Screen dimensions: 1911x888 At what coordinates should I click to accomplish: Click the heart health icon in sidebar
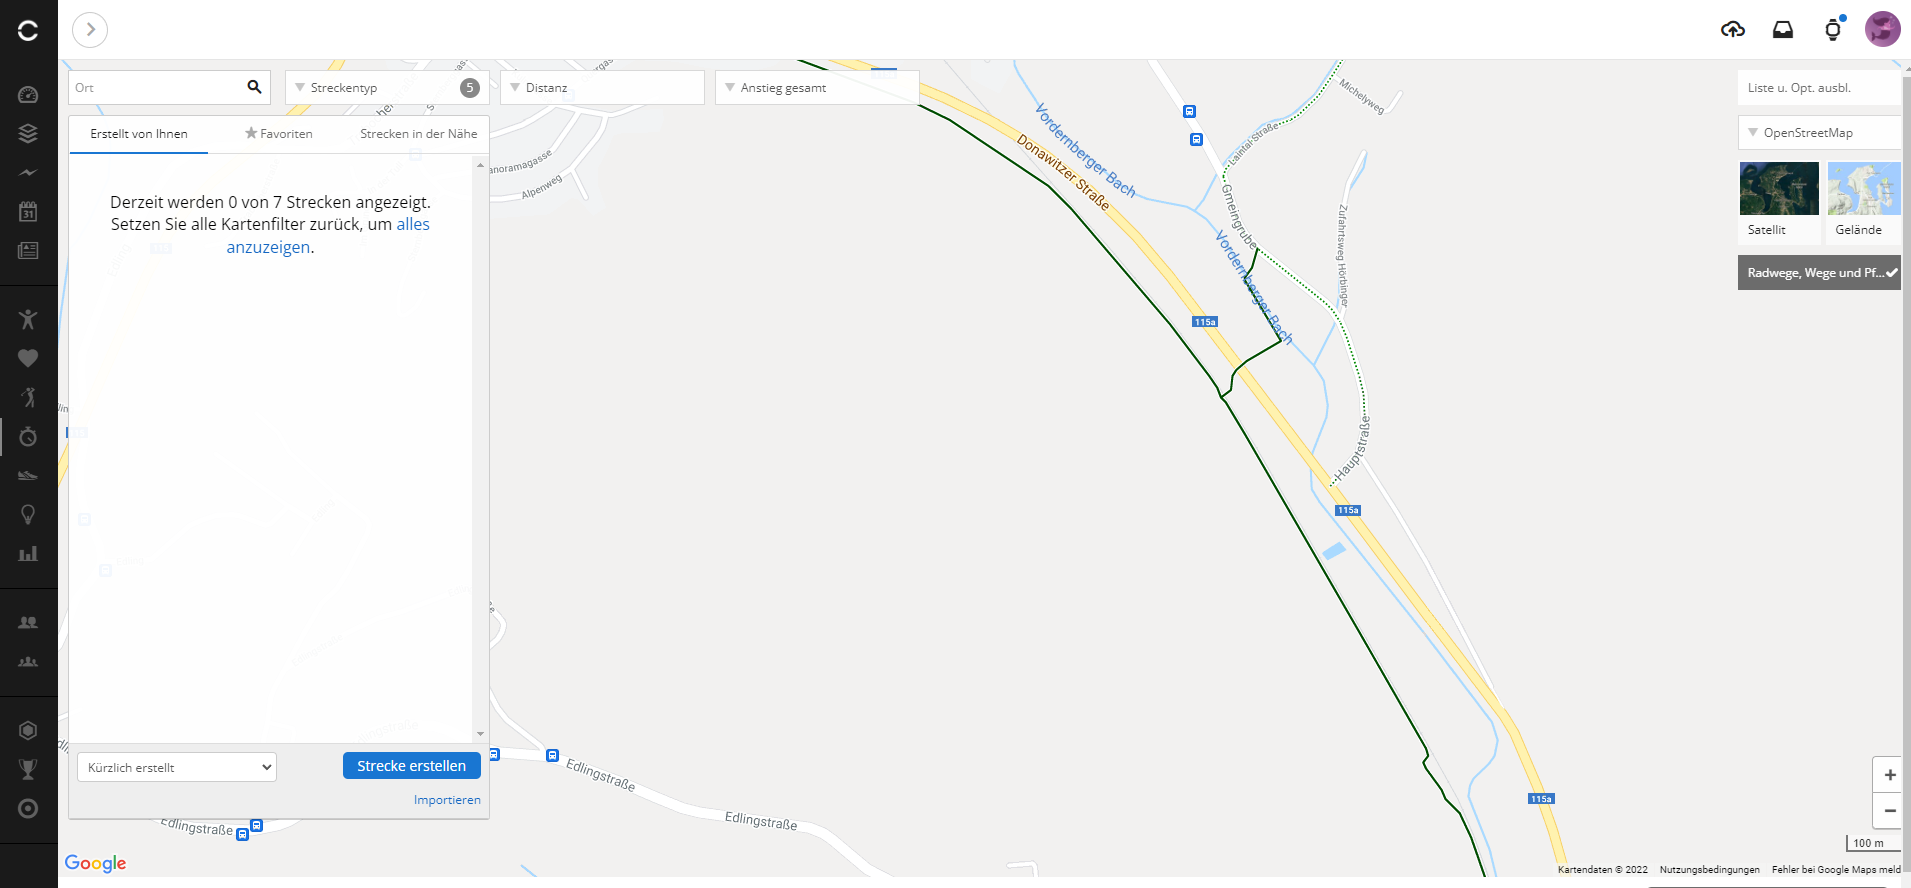[x=28, y=358]
